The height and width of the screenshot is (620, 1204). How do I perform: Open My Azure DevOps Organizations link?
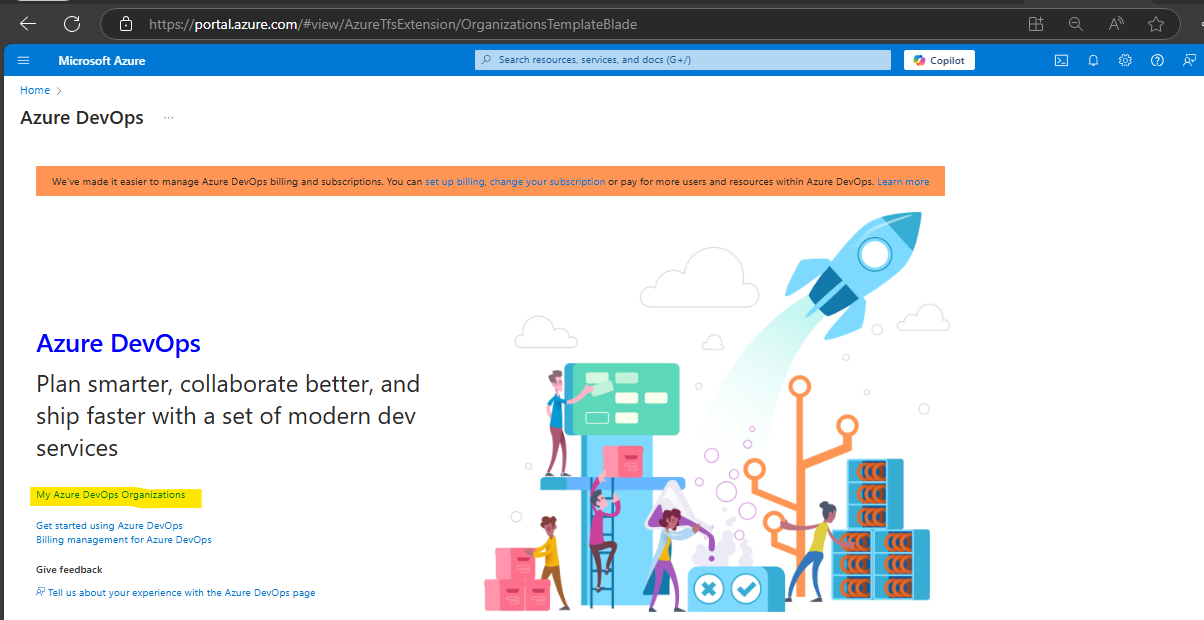pos(110,495)
